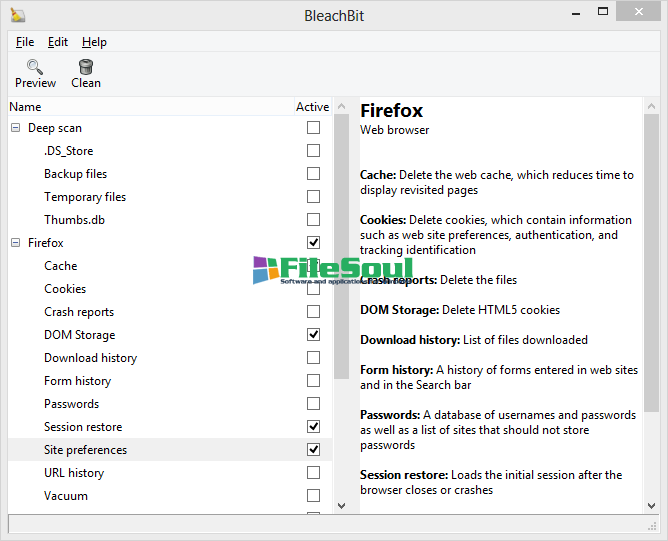Screen dimensions: 668x541
Task: Check the Backup files option
Action: (313, 173)
